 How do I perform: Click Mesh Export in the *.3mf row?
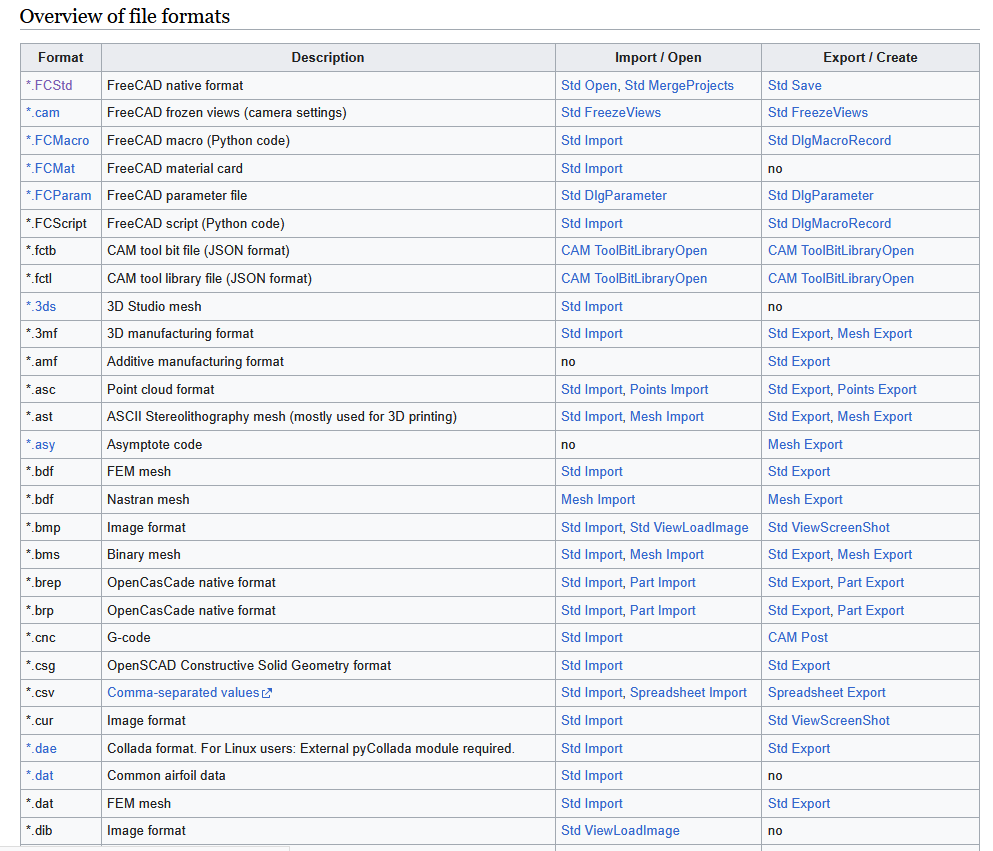coord(875,334)
